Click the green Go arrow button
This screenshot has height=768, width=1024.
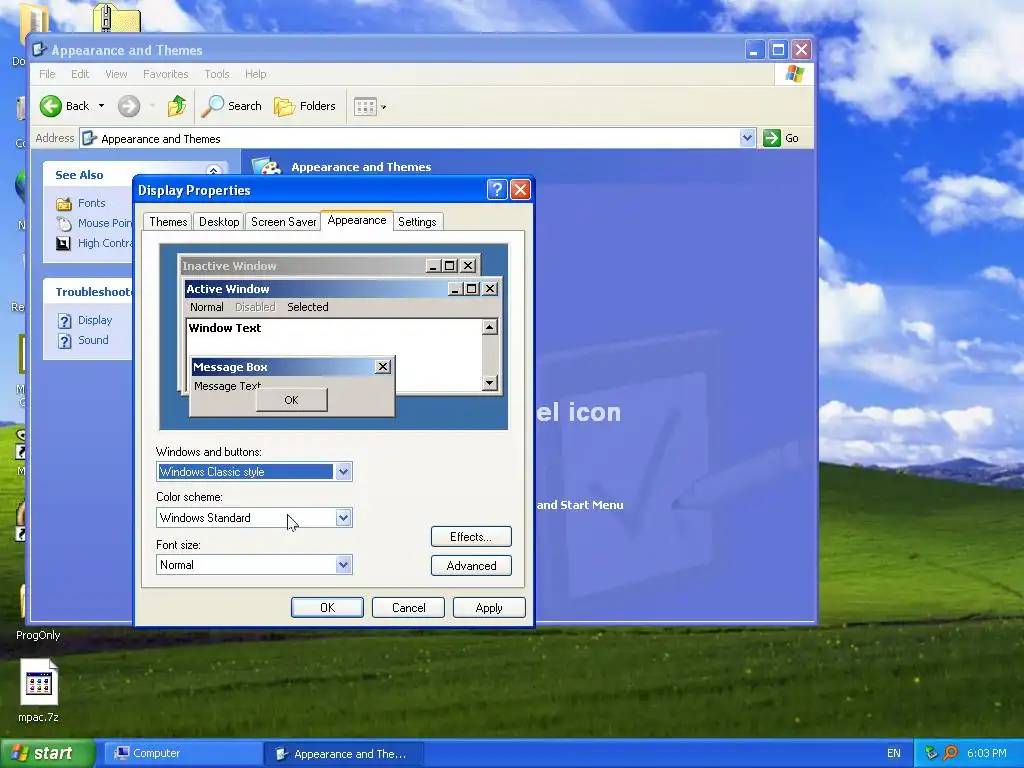coord(772,138)
